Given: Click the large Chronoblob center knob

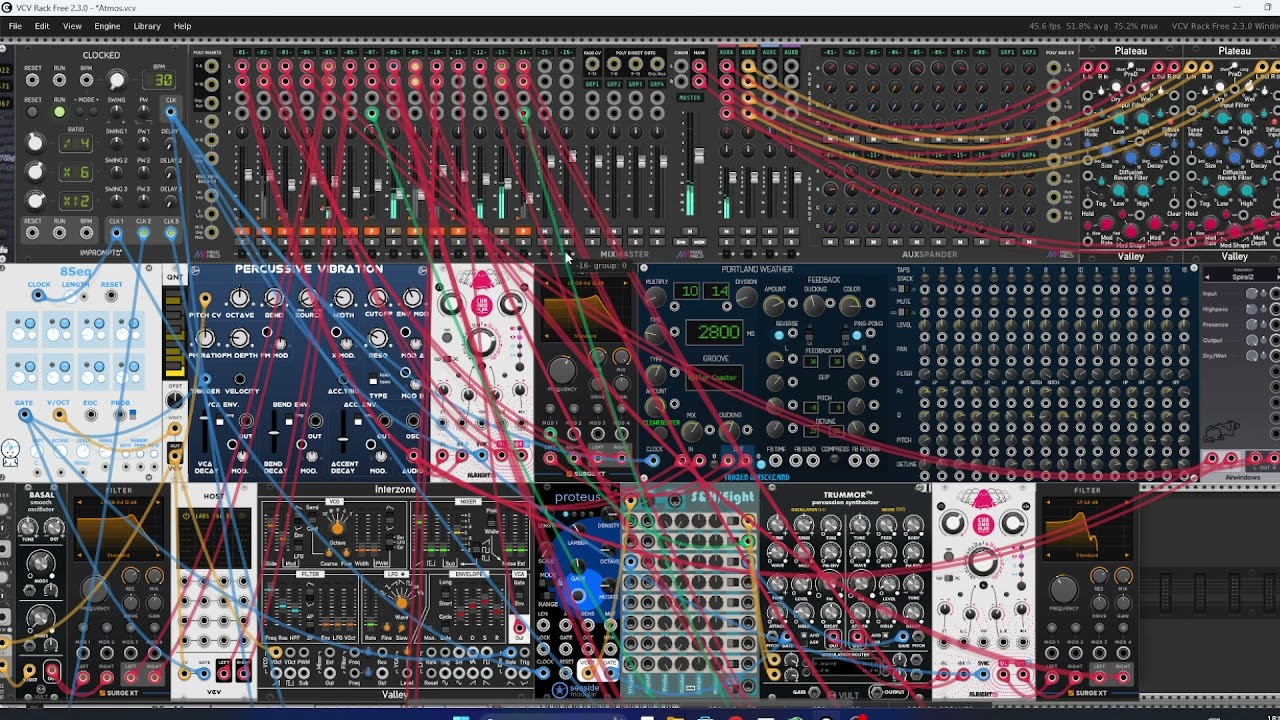Looking at the screenshot, I should tap(481, 343).
